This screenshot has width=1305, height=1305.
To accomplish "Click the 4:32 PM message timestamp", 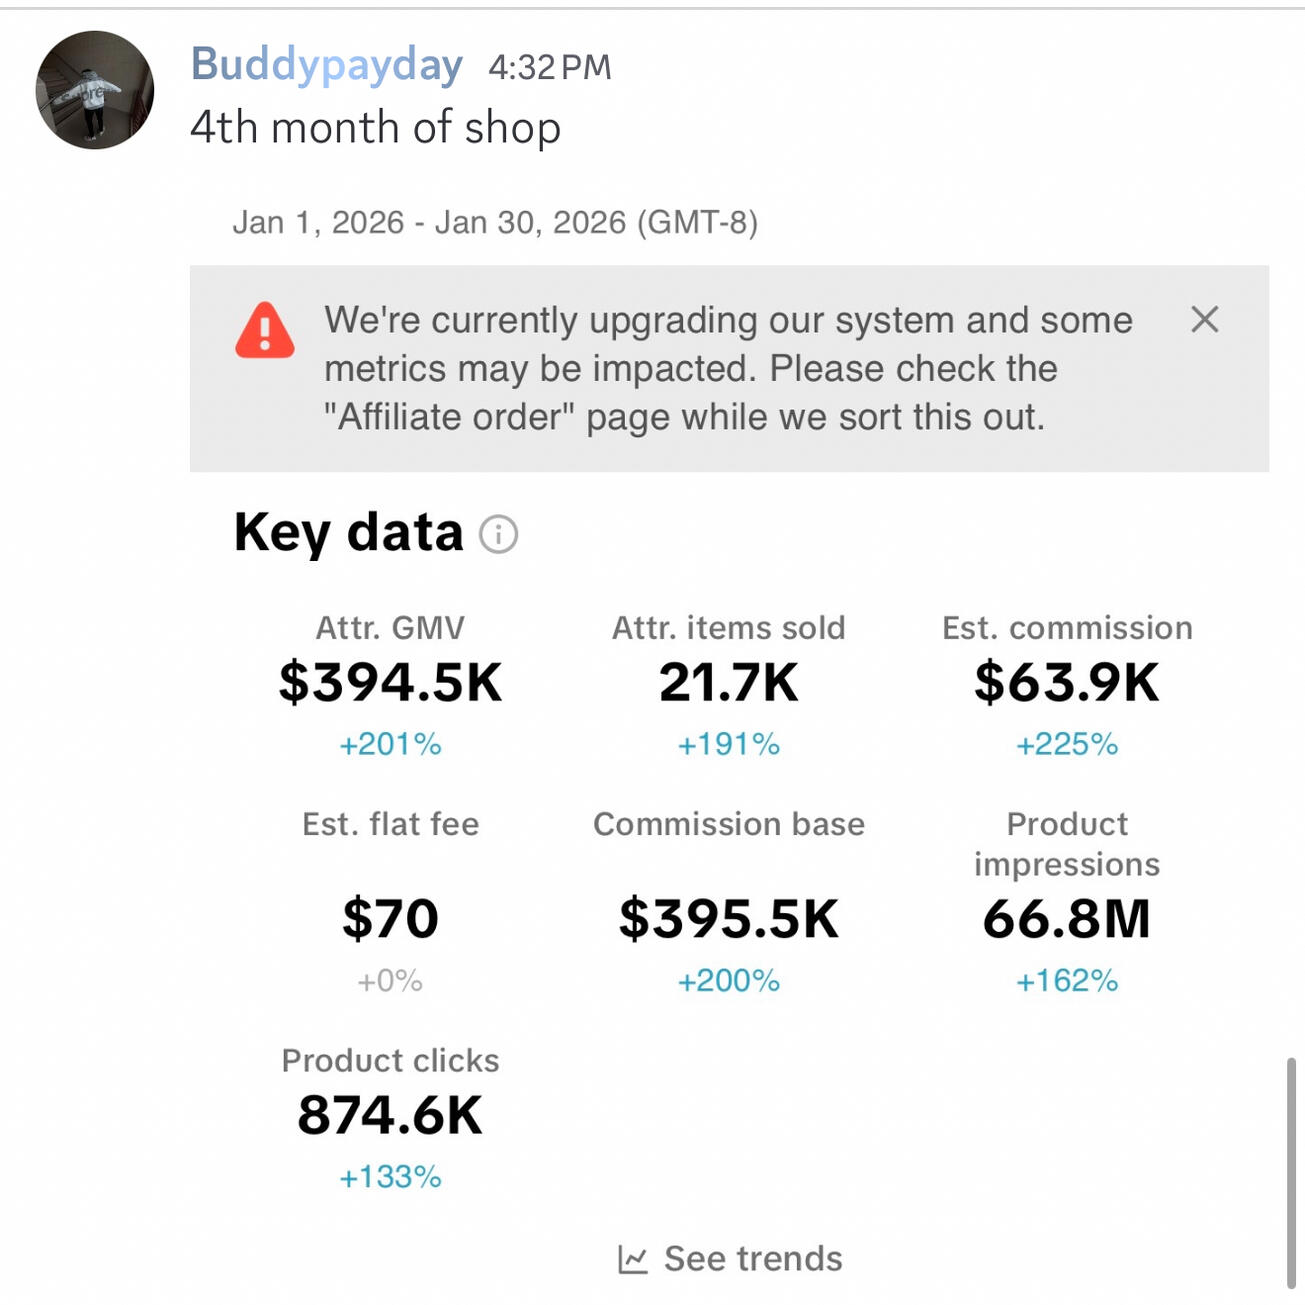I will (x=549, y=67).
